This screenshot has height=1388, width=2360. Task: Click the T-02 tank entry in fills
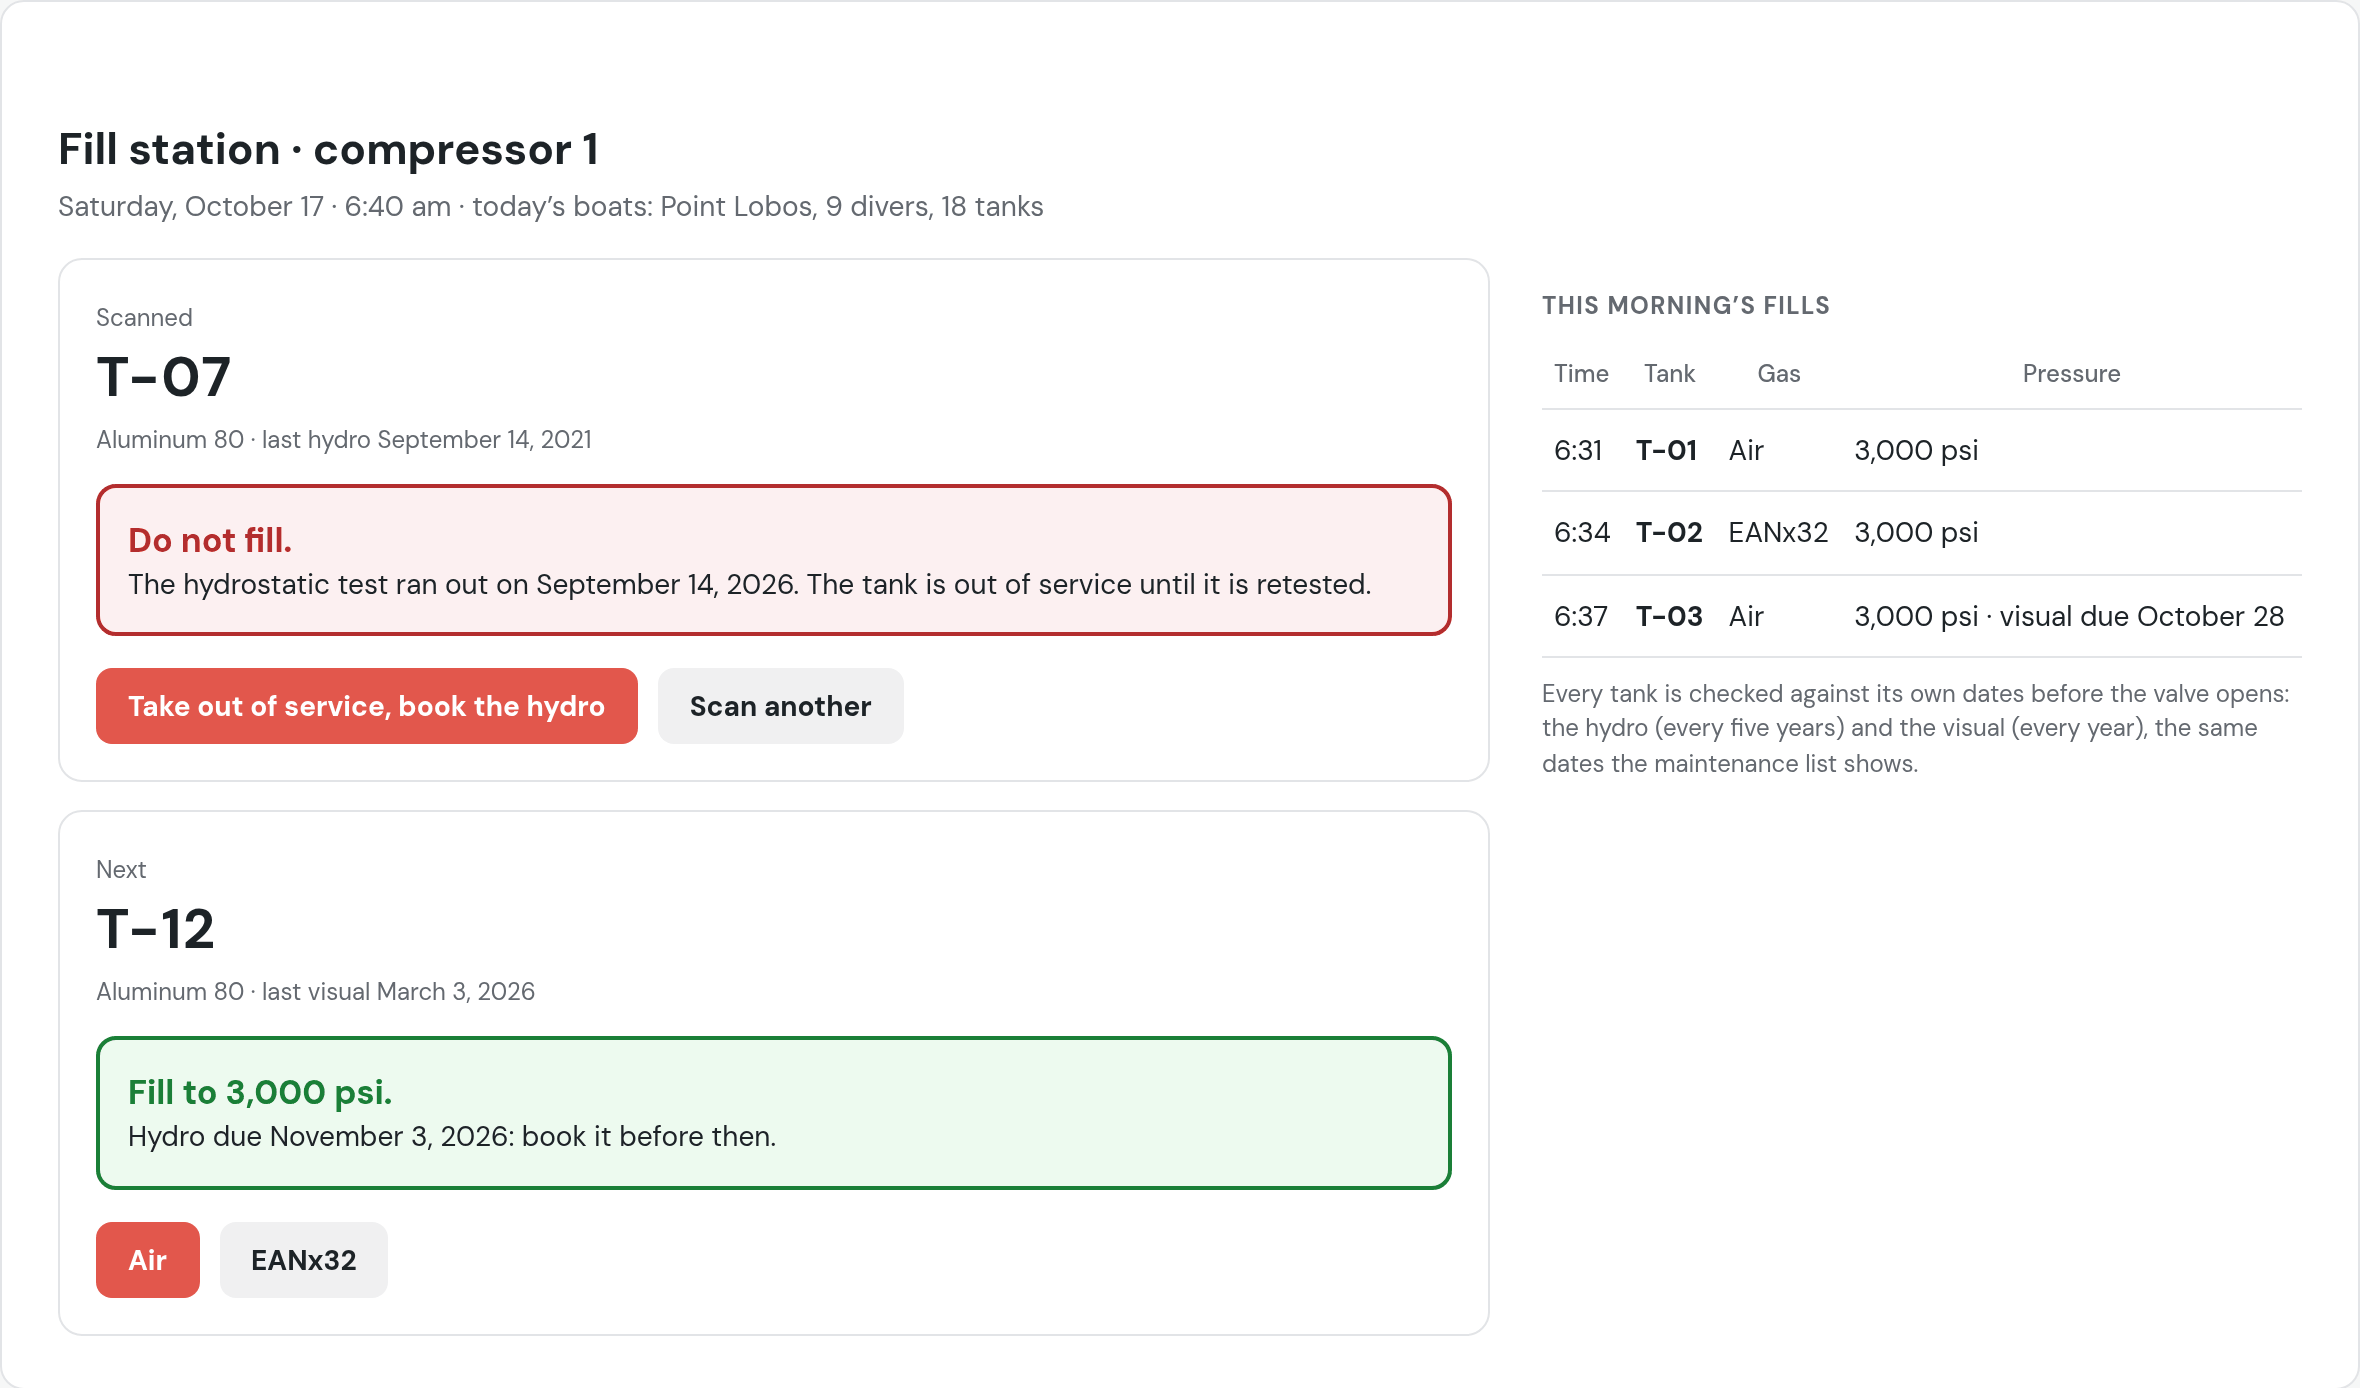point(1669,532)
